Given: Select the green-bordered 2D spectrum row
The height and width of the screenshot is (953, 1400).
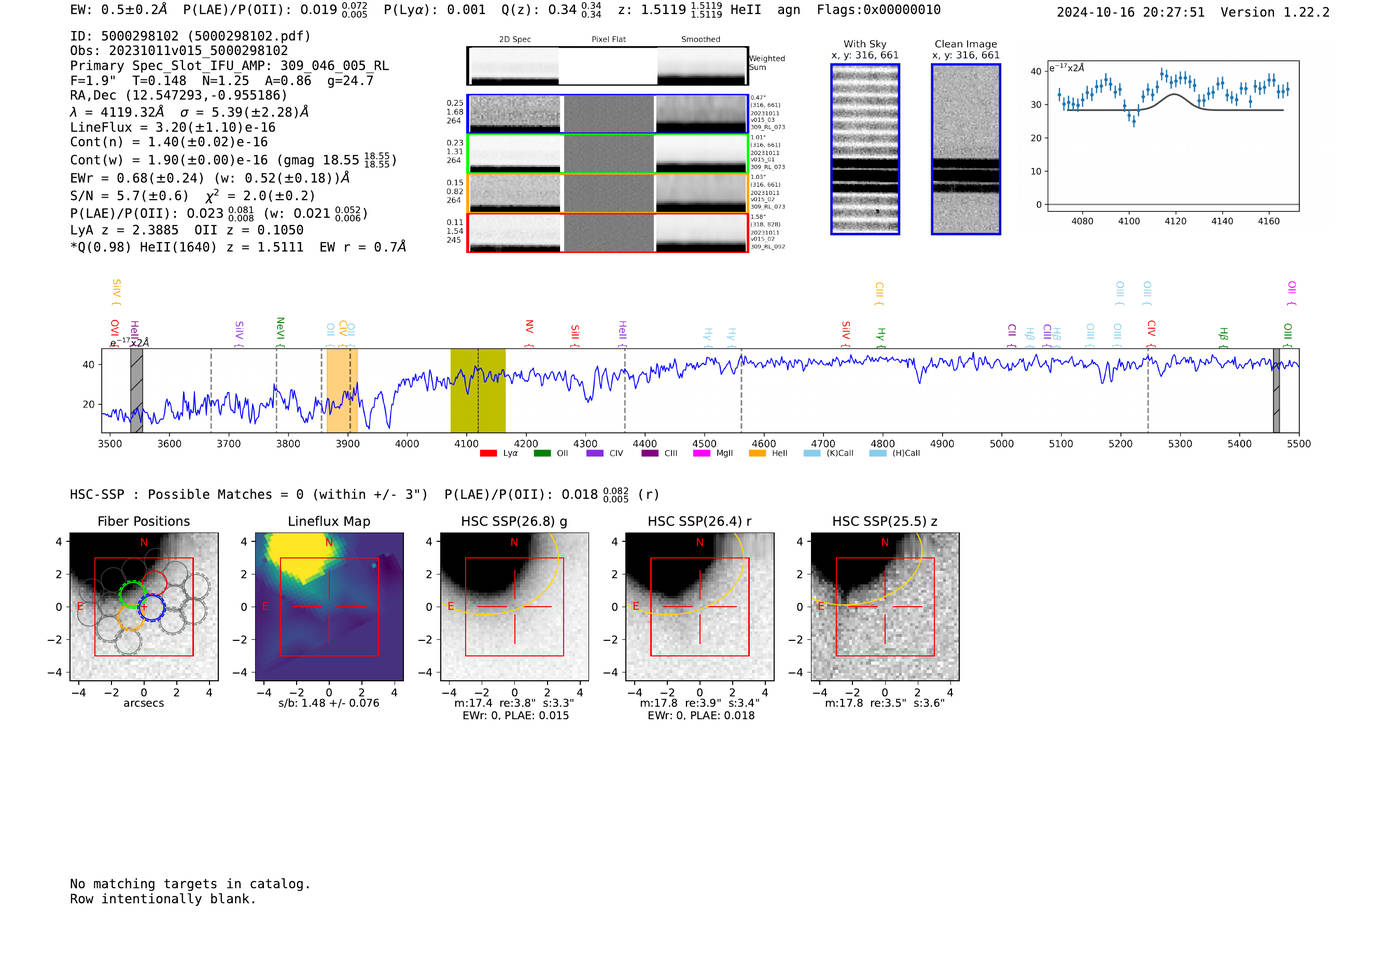Looking at the screenshot, I should [x=607, y=154].
